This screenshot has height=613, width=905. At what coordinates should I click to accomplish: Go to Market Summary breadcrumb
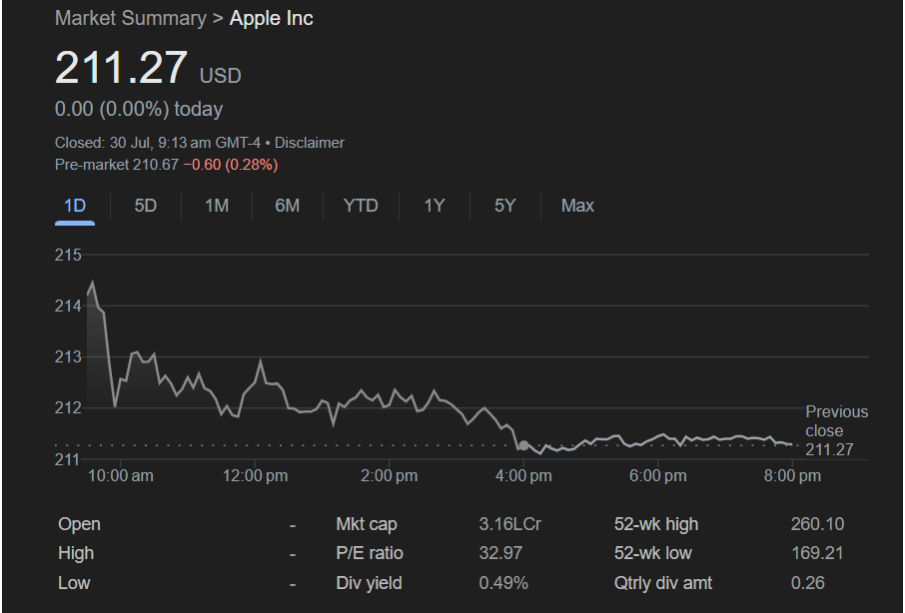pos(130,18)
